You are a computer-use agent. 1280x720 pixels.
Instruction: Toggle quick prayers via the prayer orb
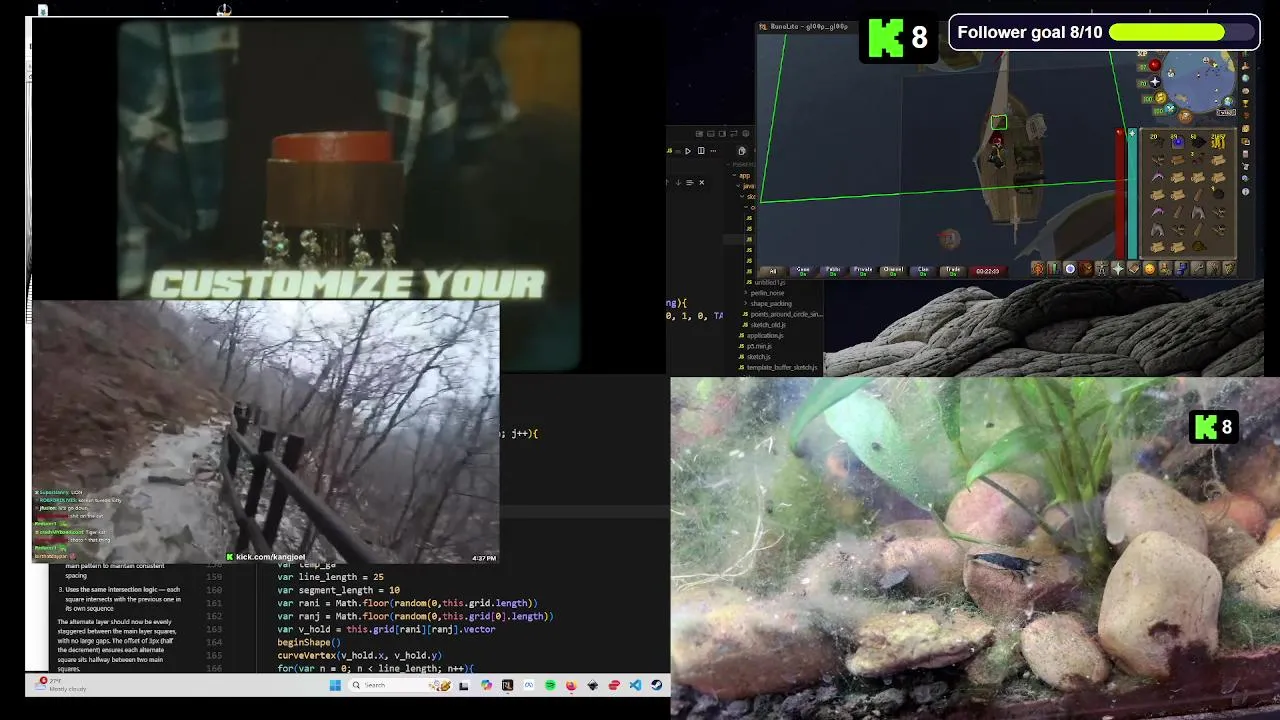[x=1155, y=82]
